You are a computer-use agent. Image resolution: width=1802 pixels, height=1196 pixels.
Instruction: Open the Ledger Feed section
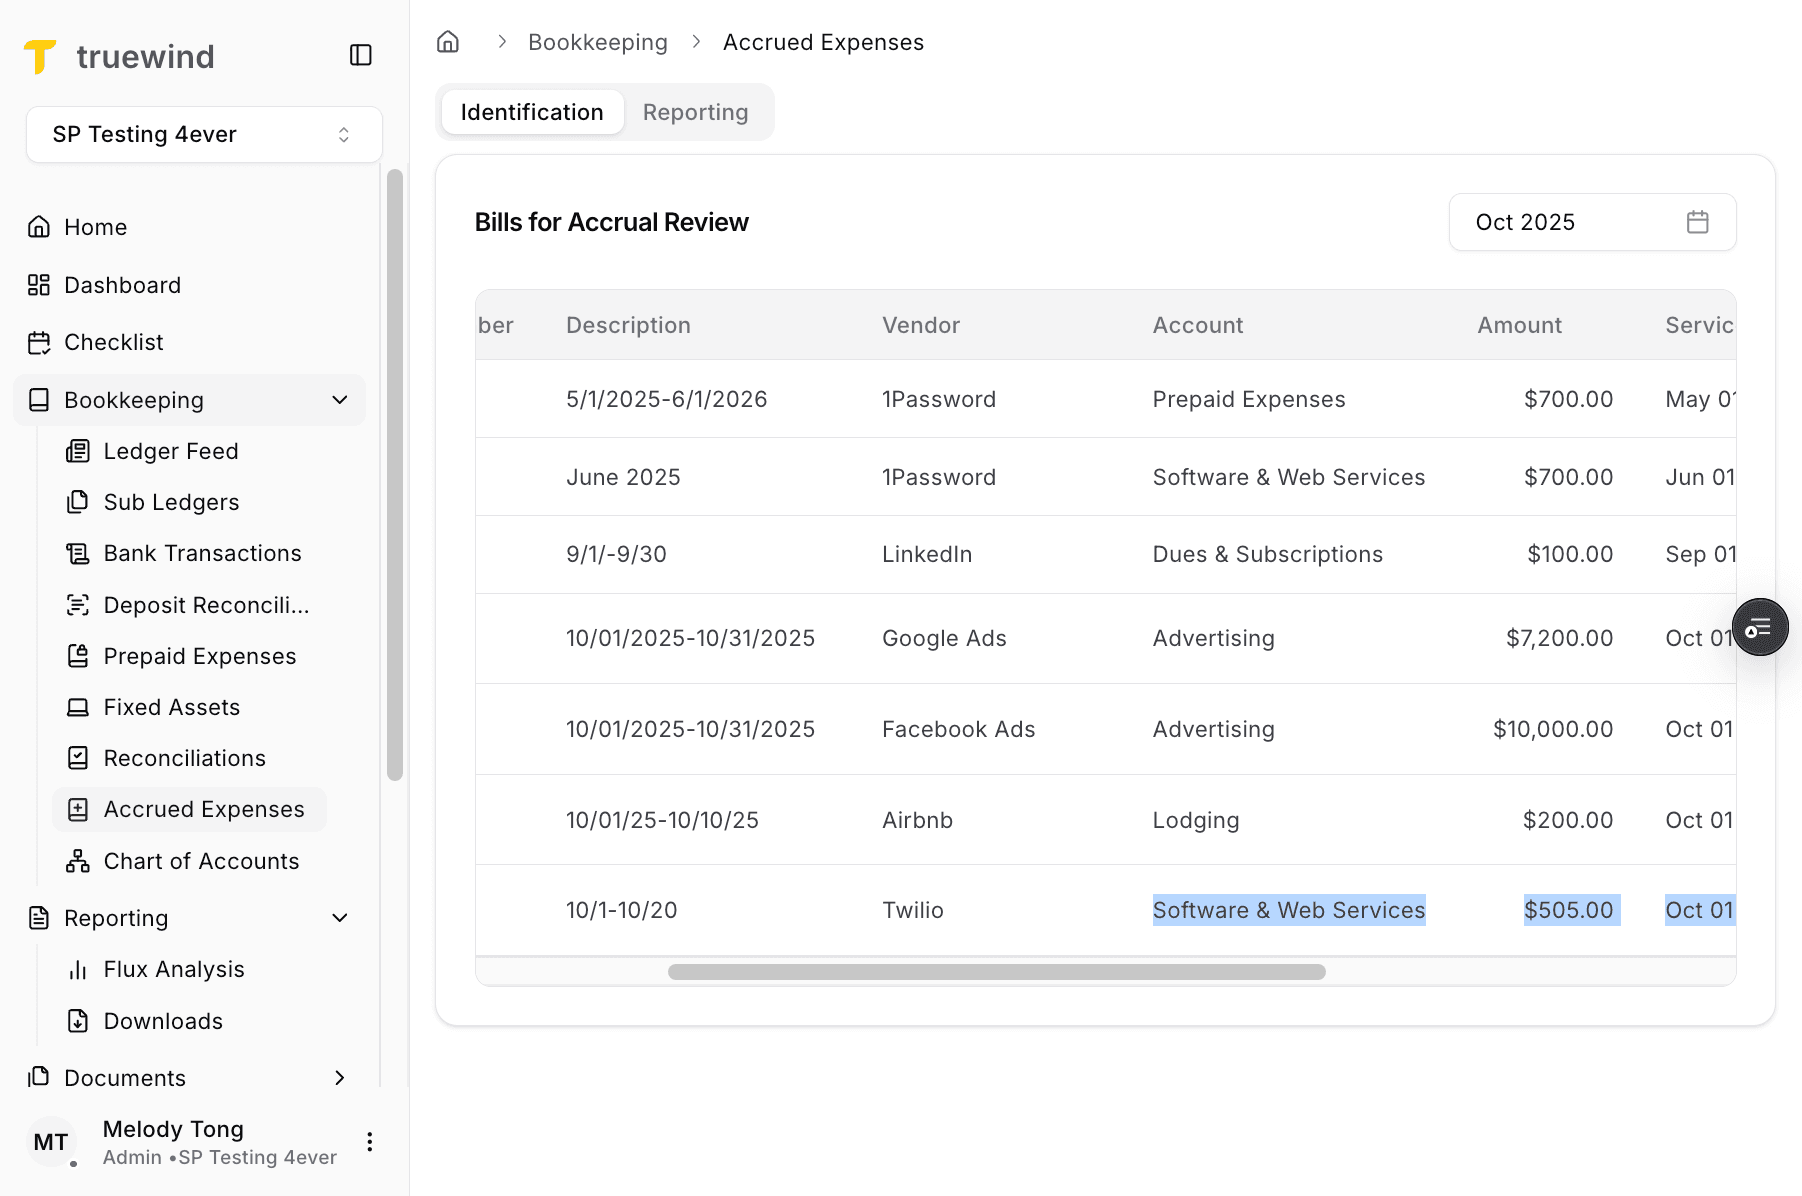tap(170, 451)
